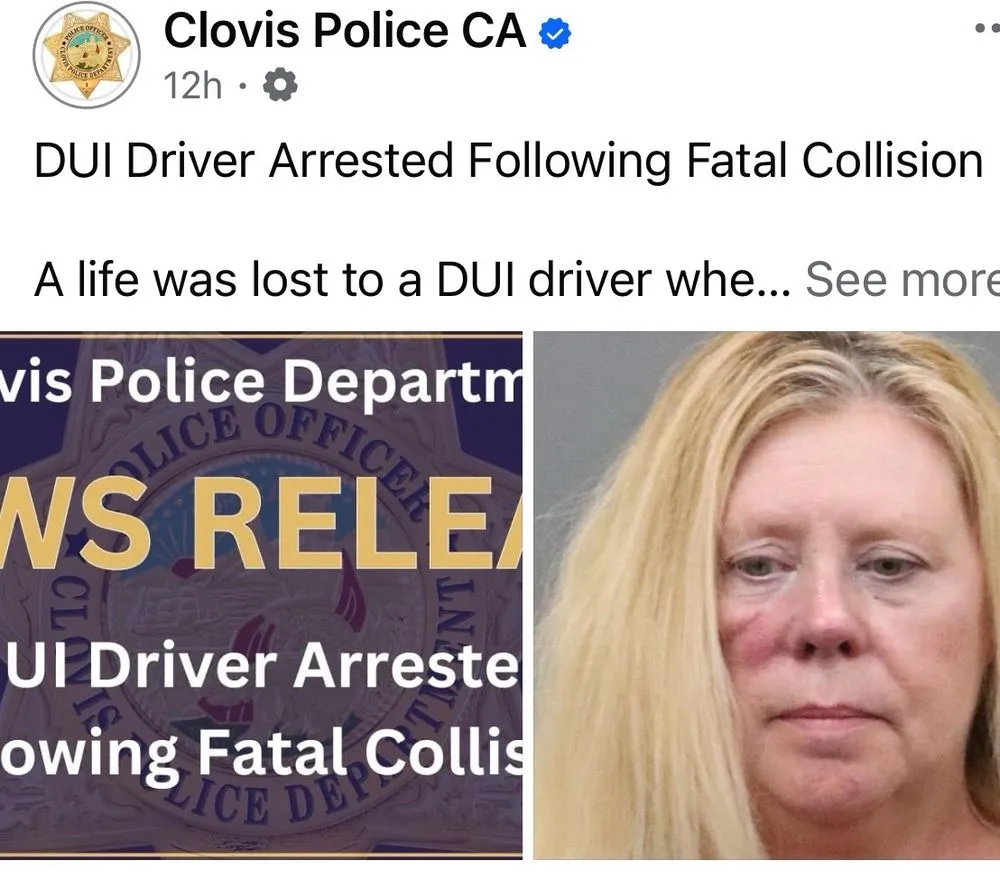
Task: Click the "DUI Driver Arrested Following Fatal Collision" headline
Action: [509, 162]
